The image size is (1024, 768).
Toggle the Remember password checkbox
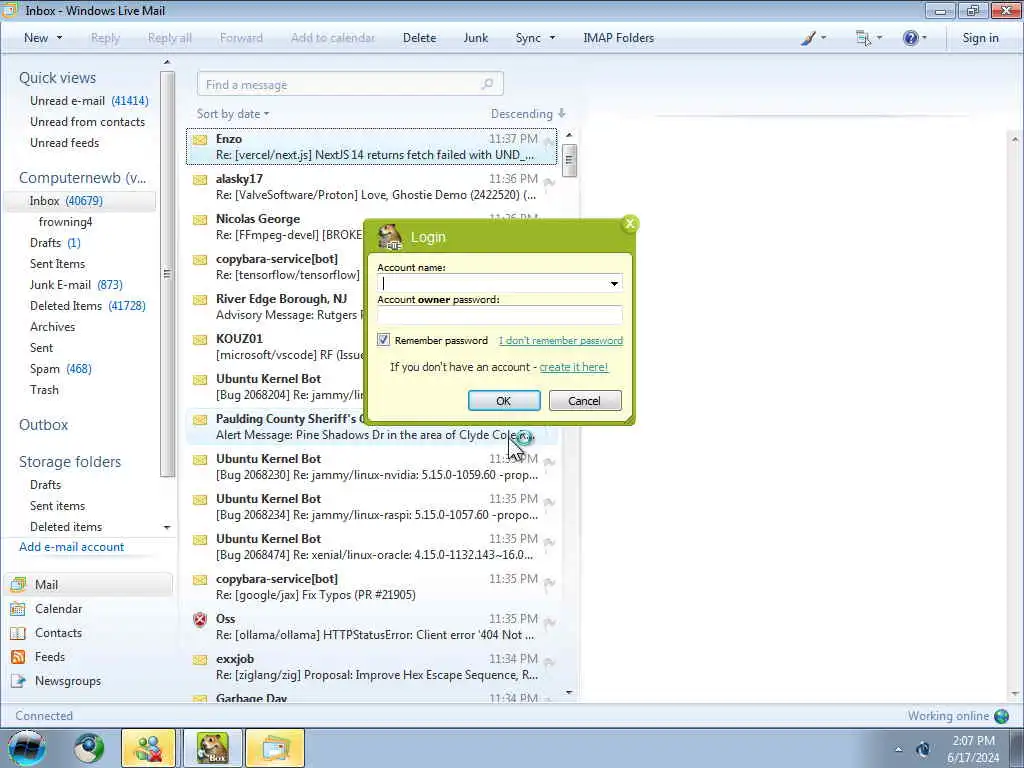(x=383, y=340)
